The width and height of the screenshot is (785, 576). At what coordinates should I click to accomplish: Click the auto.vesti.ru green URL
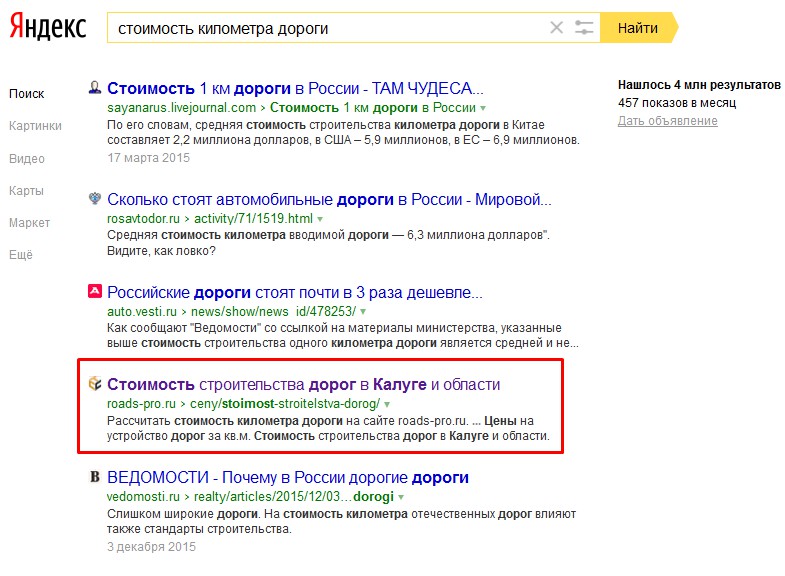[142, 311]
